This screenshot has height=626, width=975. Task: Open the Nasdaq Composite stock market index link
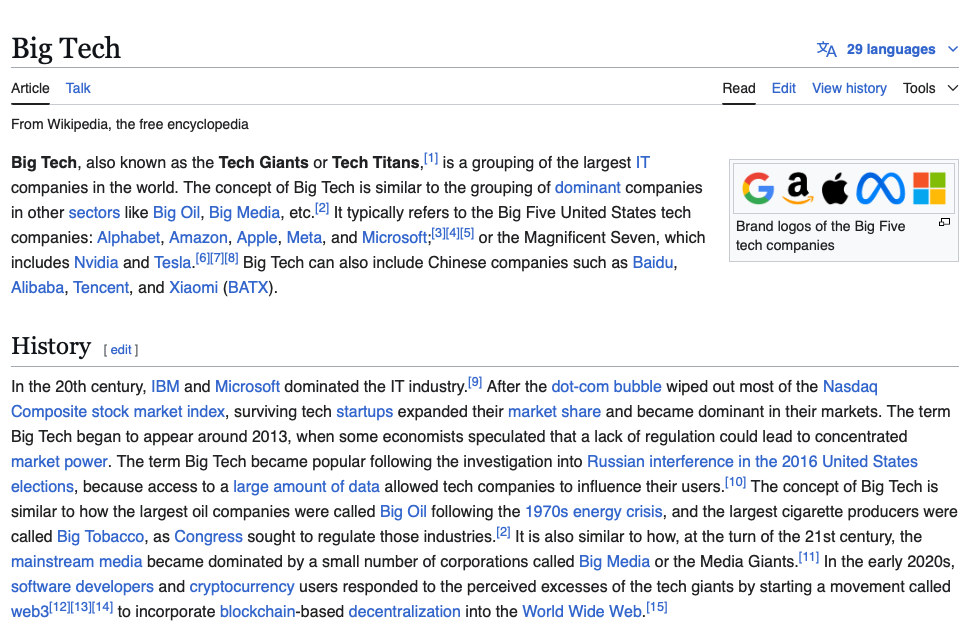point(118,412)
